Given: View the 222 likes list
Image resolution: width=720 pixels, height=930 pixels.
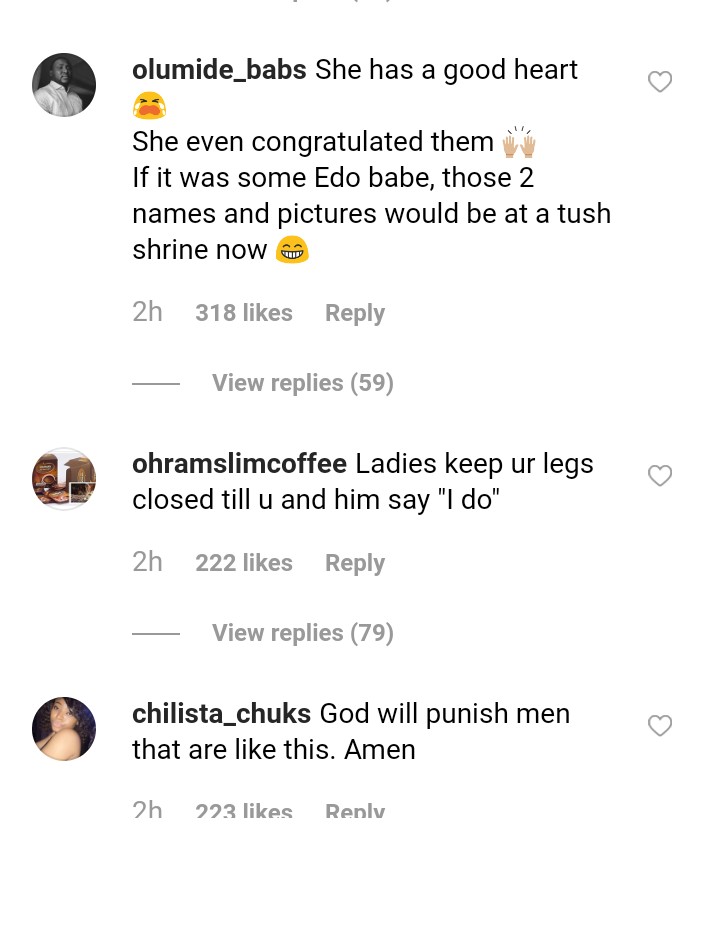Looking at the screenshot, I should coord(244,563).
